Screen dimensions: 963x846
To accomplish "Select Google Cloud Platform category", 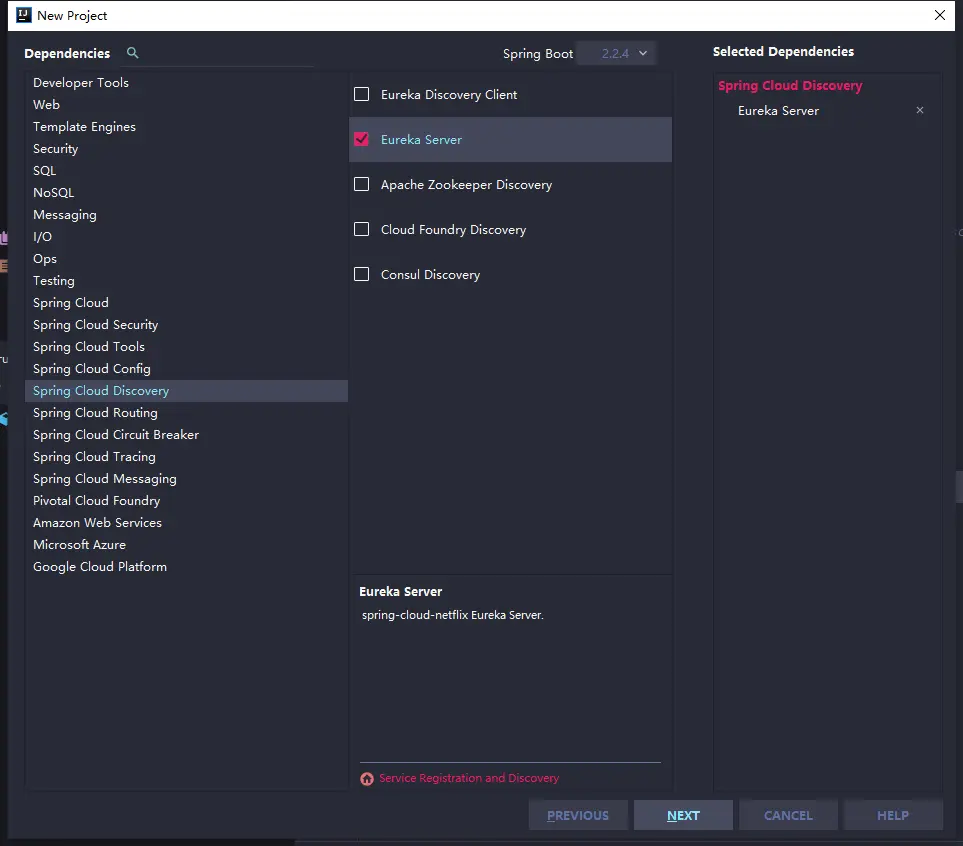I will point(187,567).
